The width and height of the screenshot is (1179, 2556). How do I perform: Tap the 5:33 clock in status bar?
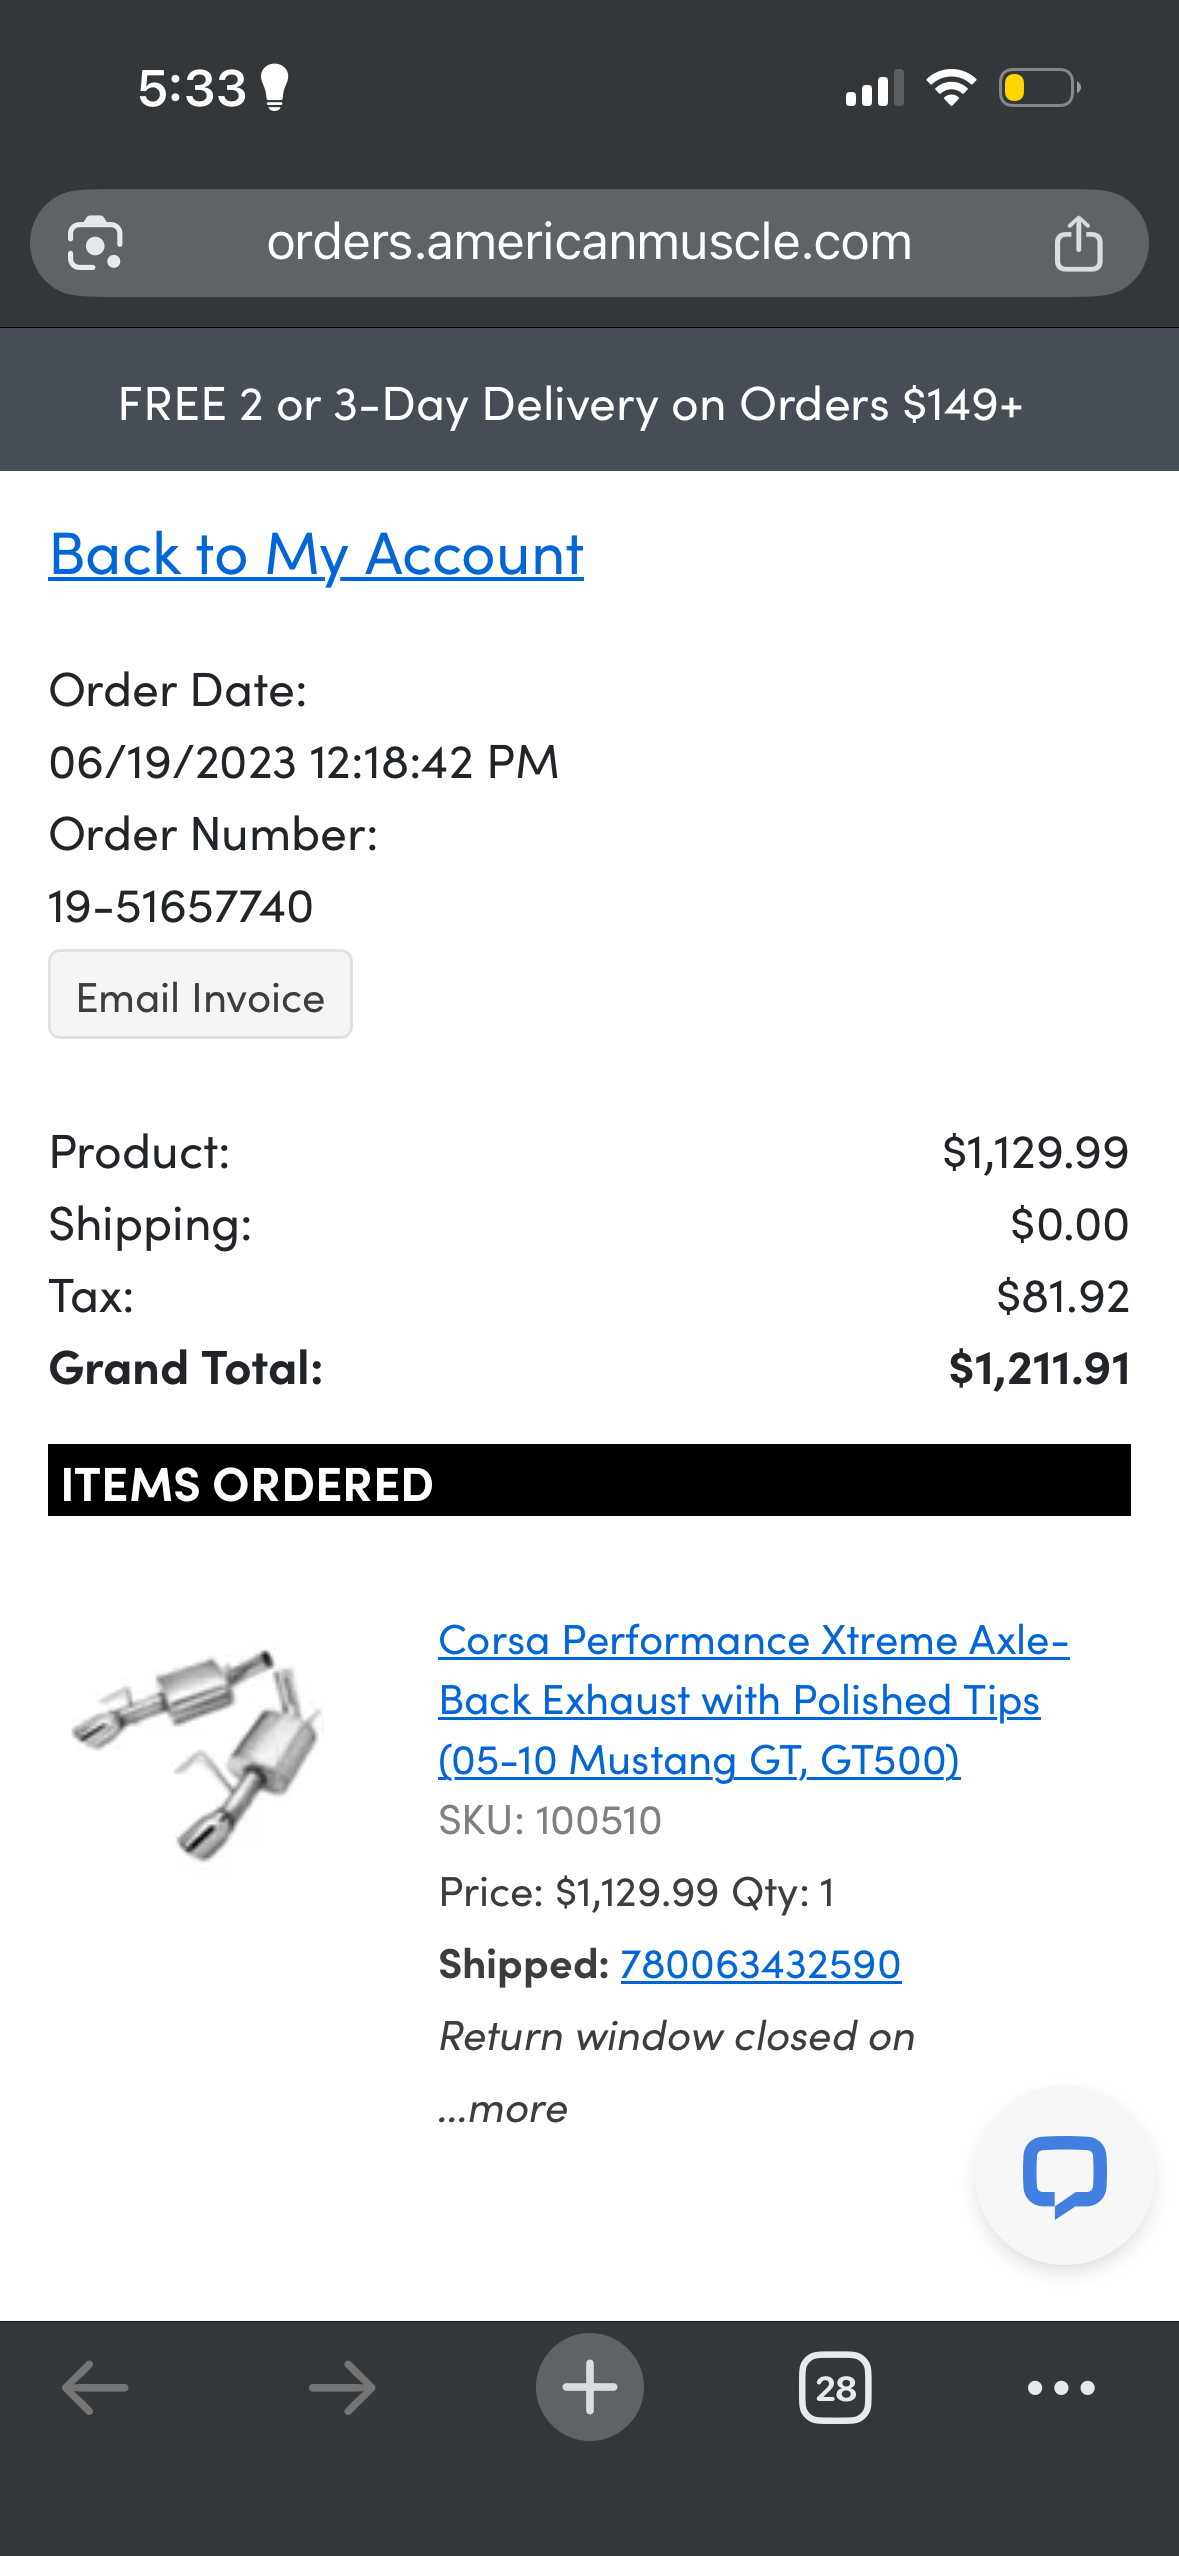tap(192, 88)
